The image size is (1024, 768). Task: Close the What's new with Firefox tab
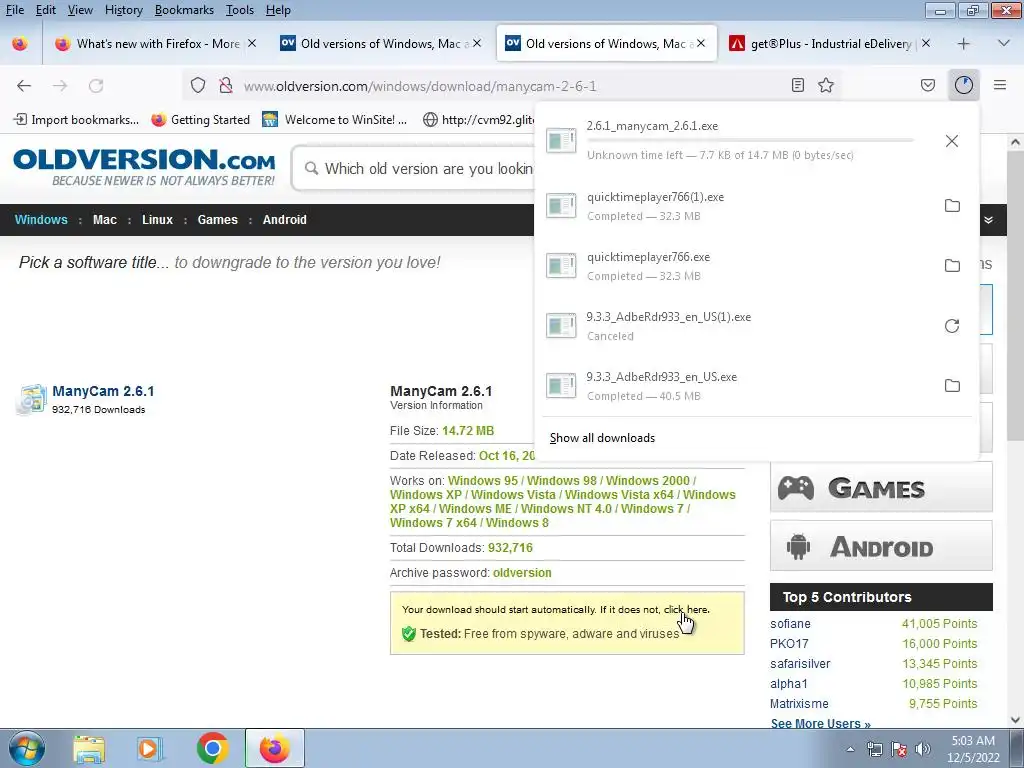click(252, 44)
